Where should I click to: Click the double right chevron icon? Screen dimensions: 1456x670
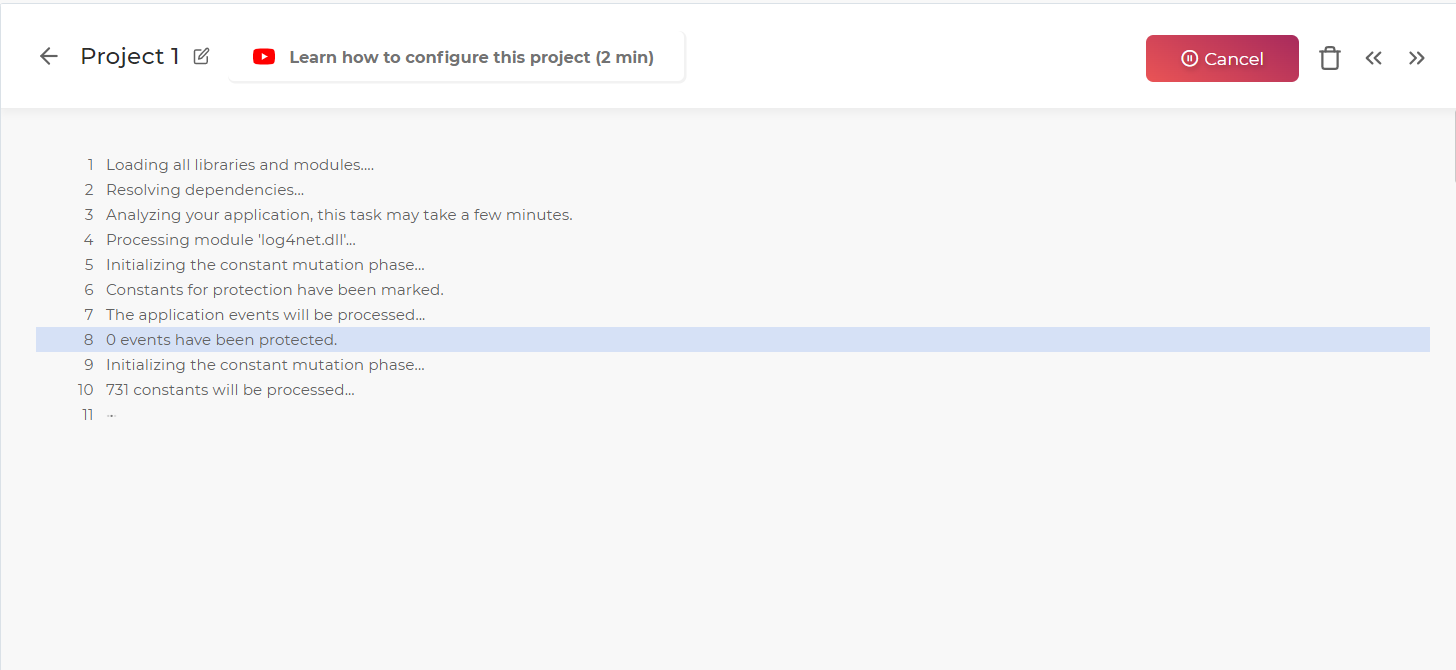1417,58
